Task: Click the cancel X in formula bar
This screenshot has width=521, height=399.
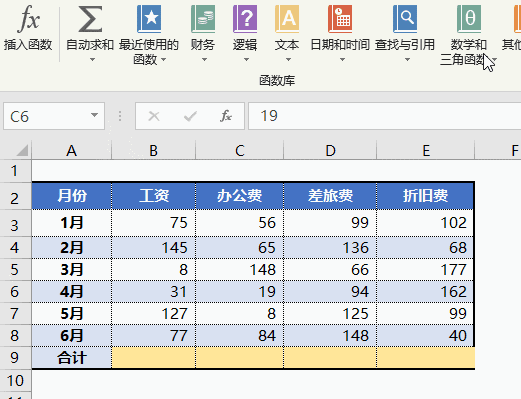Action: click(154, 116)
